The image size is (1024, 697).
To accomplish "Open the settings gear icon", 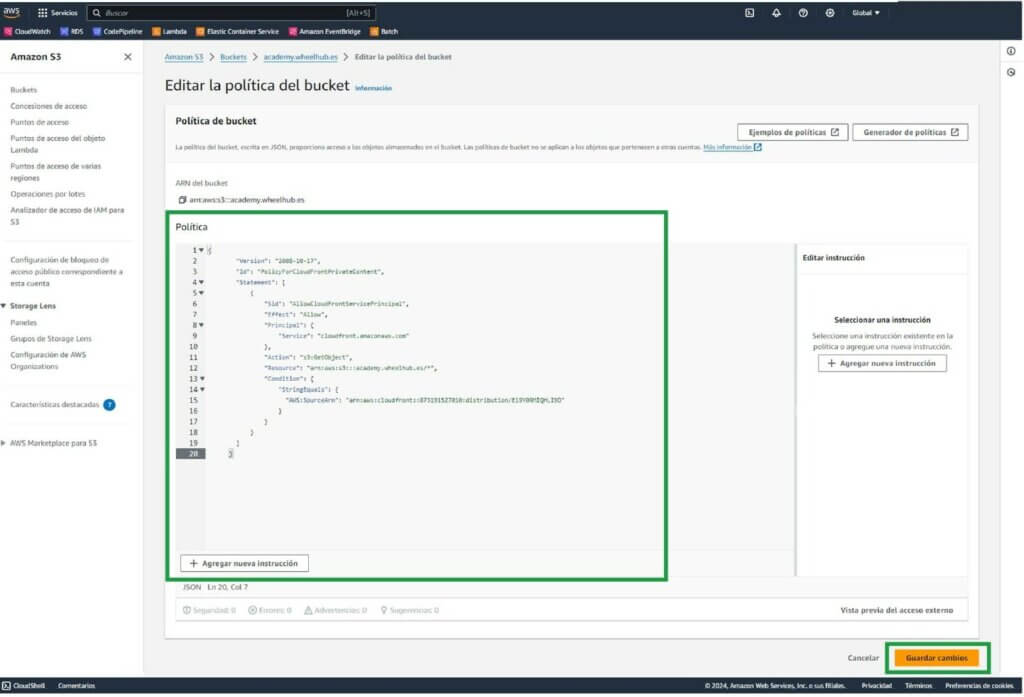I will click(x=829, y=13).
